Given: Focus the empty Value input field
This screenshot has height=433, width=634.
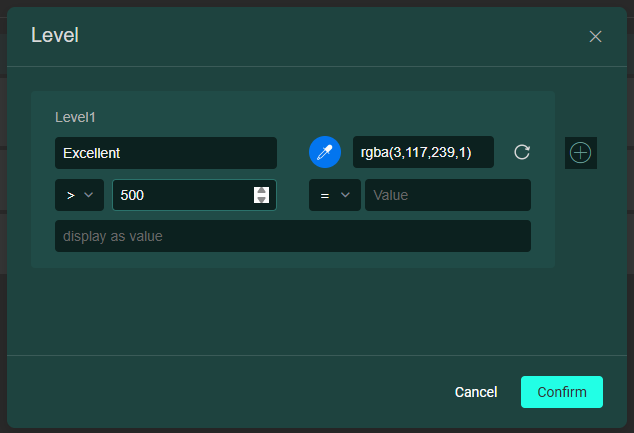Looking at the screenshot, I should (x=447, y=195).
